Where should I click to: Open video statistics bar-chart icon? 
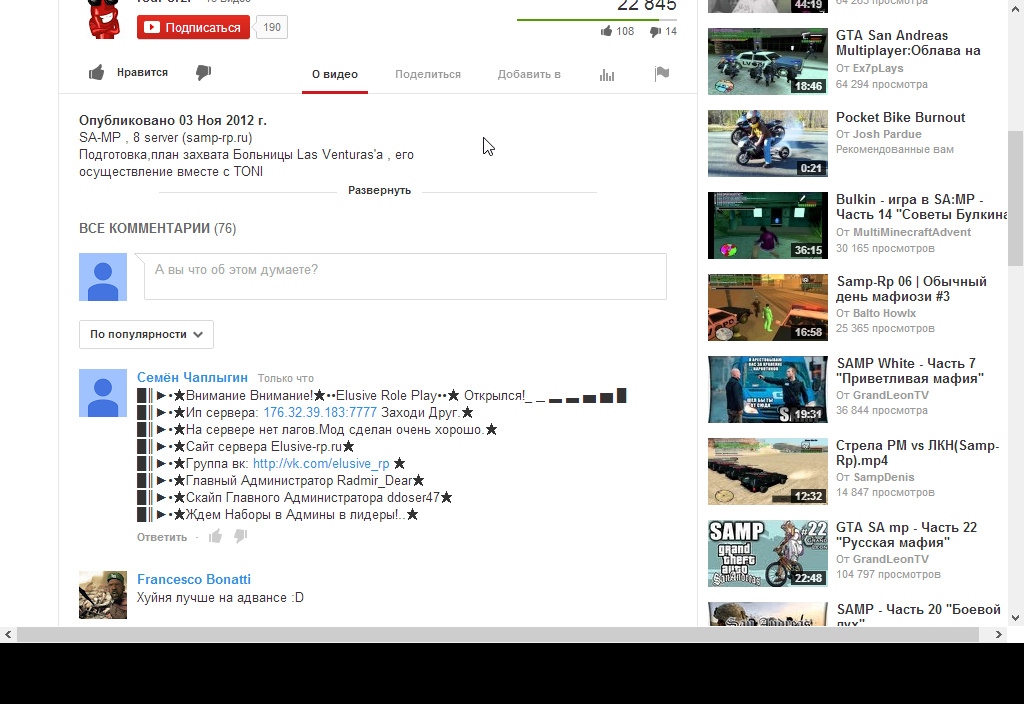[x=607, y=75]
